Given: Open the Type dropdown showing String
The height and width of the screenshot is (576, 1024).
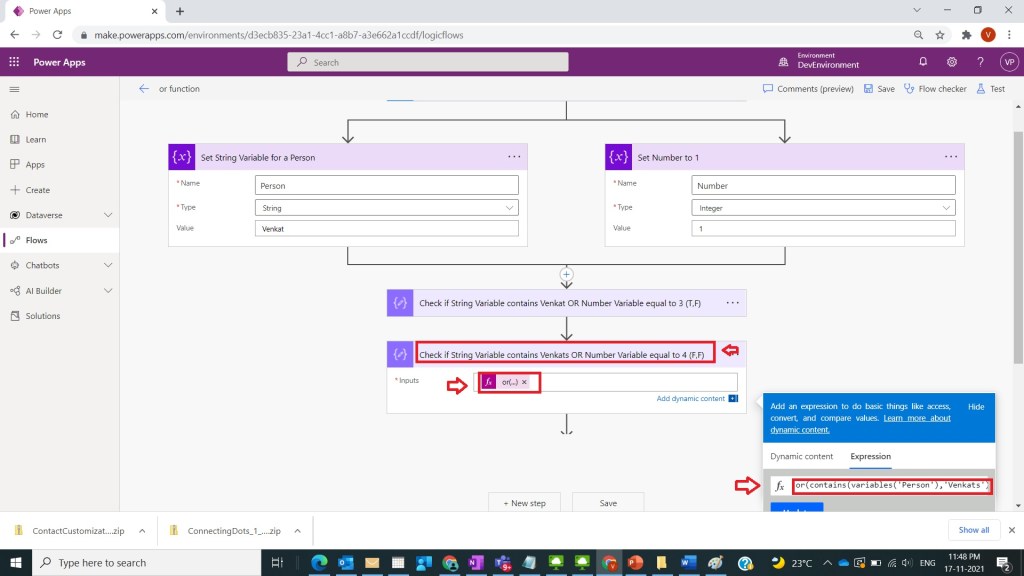Looking at the screenshot, I should point(387,208).
